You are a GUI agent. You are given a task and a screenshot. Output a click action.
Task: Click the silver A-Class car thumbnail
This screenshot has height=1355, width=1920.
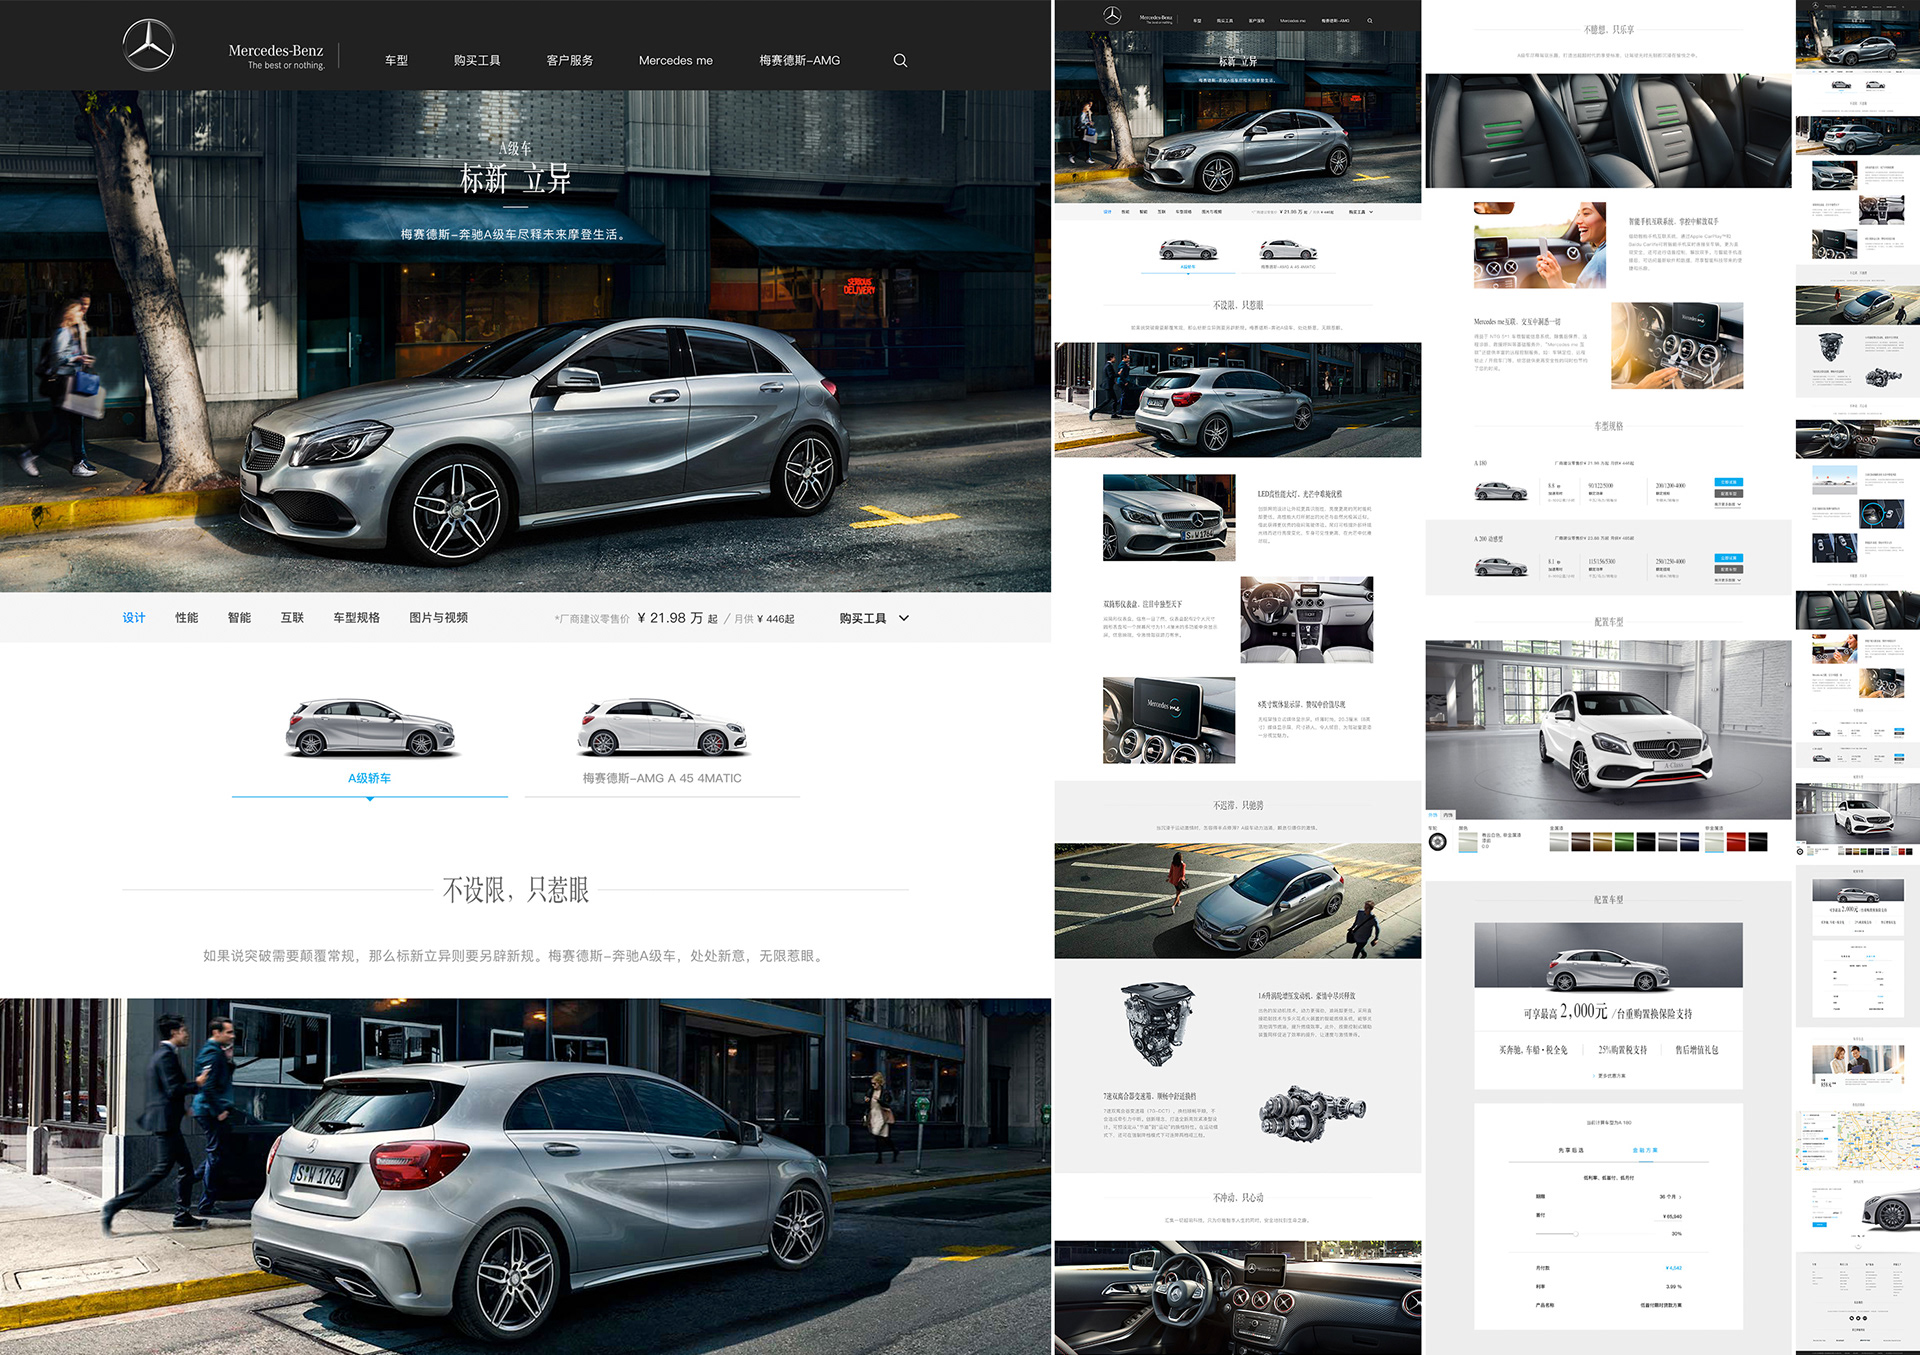click(370, 727)
